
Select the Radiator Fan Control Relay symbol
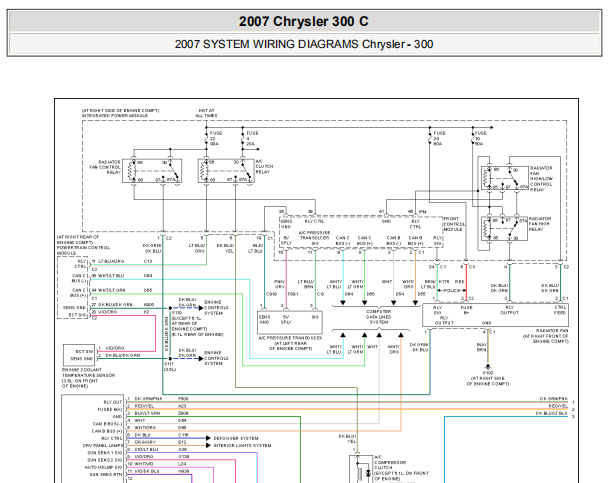[x=152, y=171]
